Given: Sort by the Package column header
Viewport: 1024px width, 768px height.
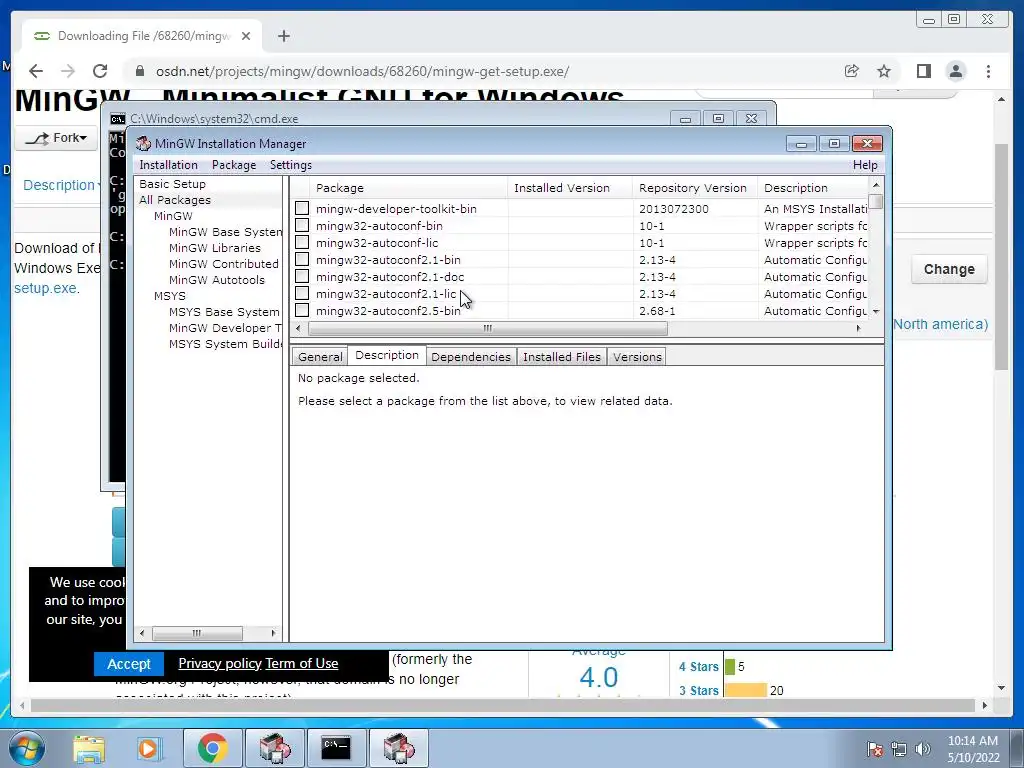Looking at the screenshot, I should [x=408, y=188].
